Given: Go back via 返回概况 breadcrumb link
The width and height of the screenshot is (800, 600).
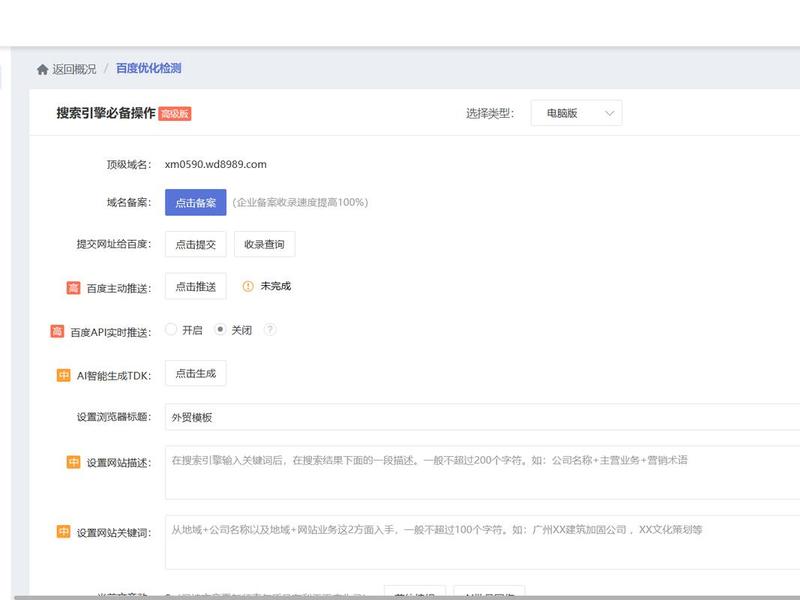Looking at the screenshot, I should (74, 69).
